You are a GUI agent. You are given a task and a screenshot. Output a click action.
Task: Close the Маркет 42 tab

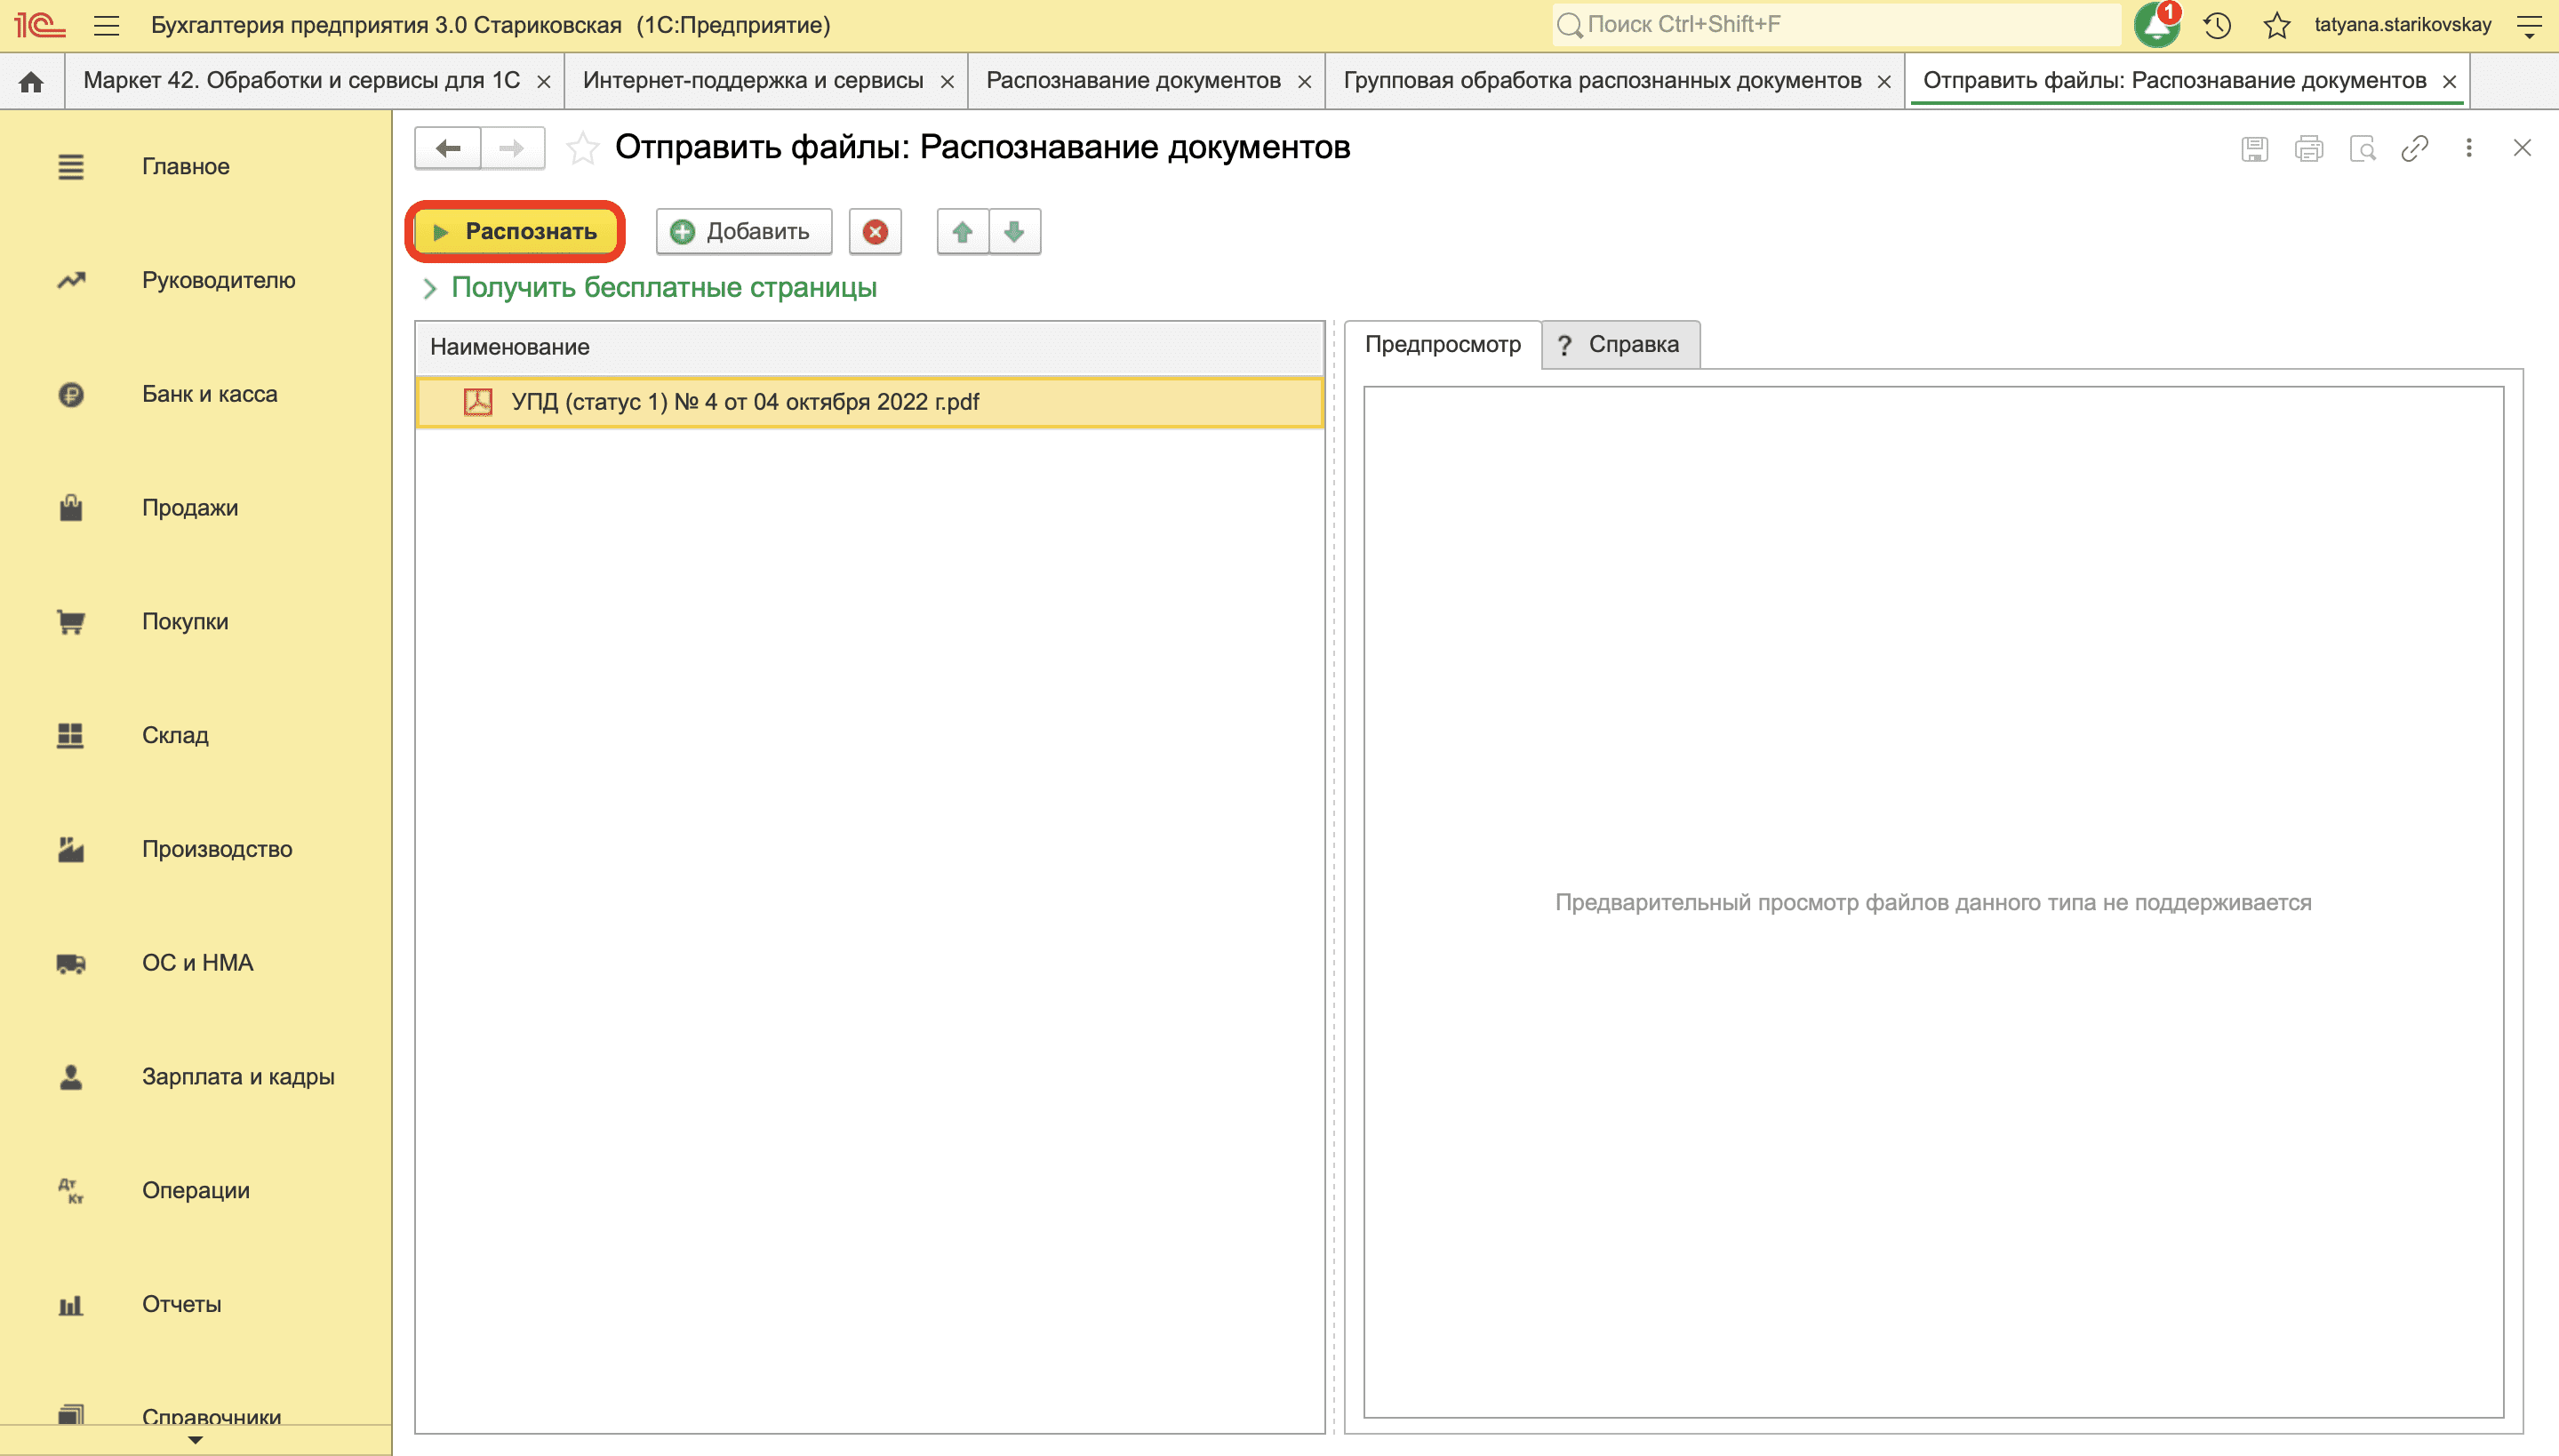click(544, 82)
